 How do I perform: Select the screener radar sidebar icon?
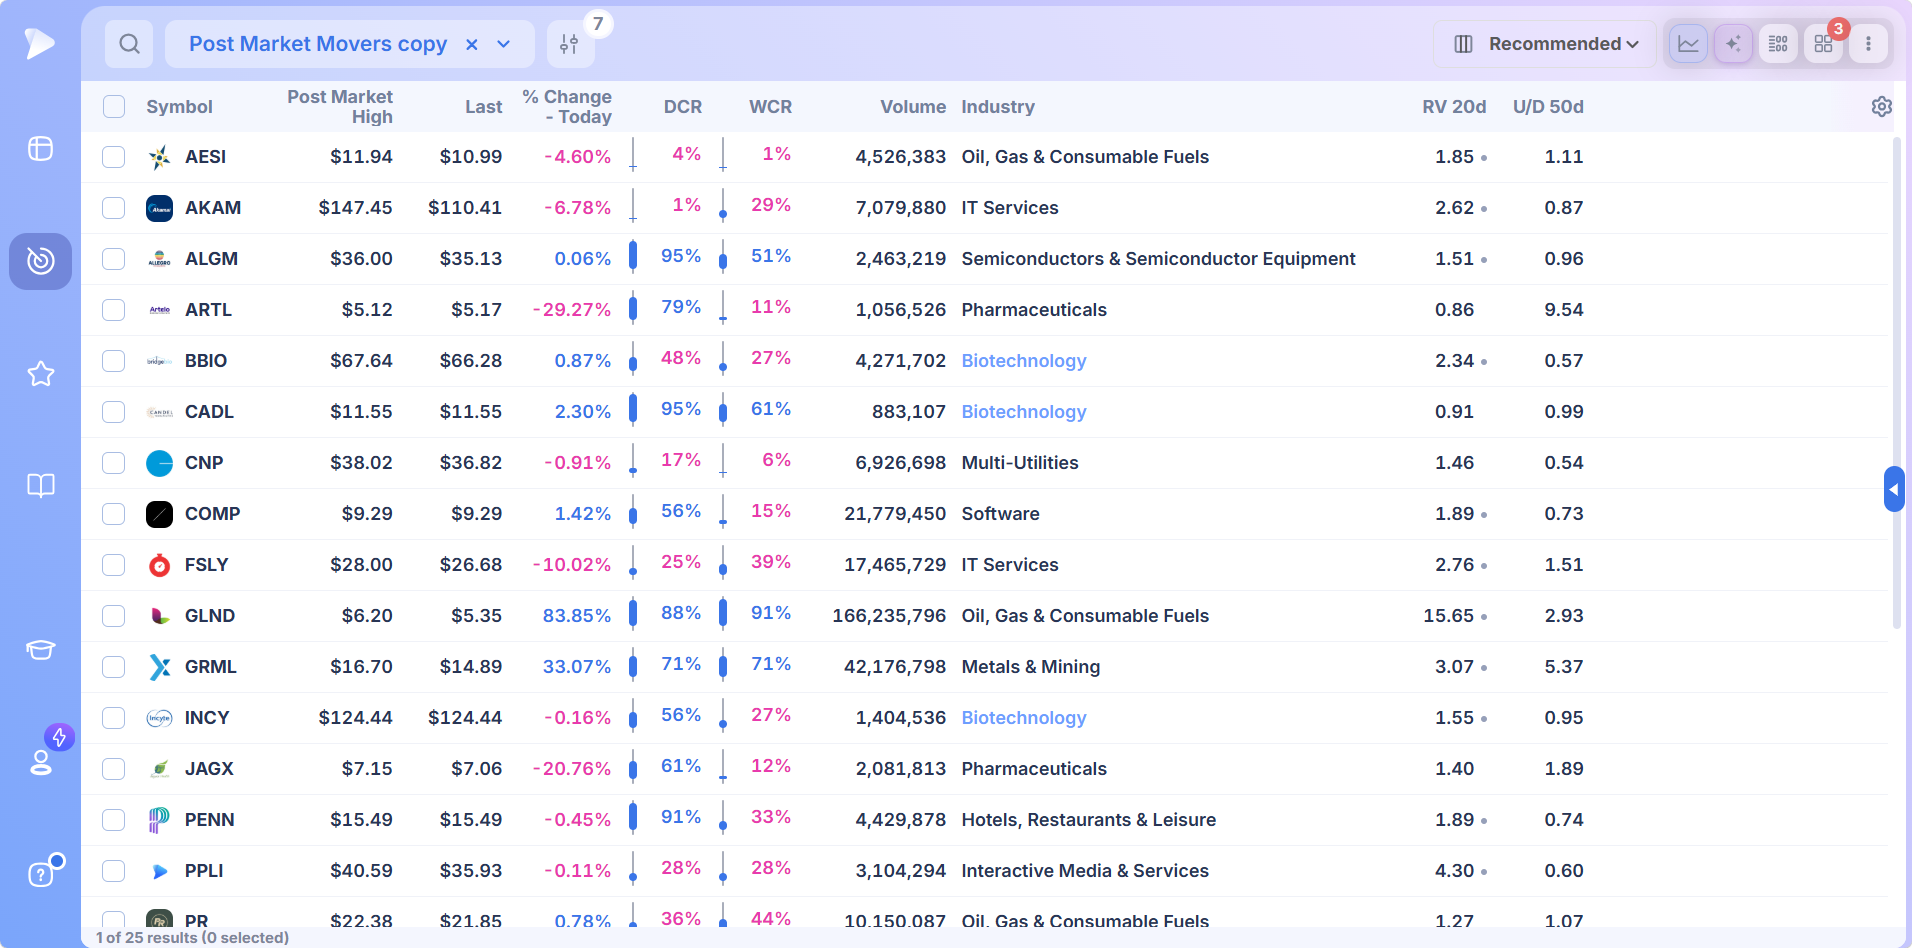click(40, 261)
